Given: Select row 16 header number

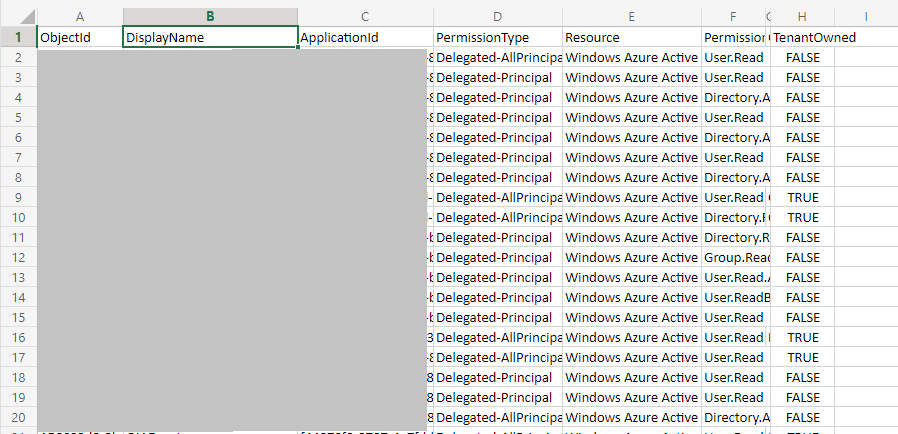Looking at the screenshot, I should point(18,337).
